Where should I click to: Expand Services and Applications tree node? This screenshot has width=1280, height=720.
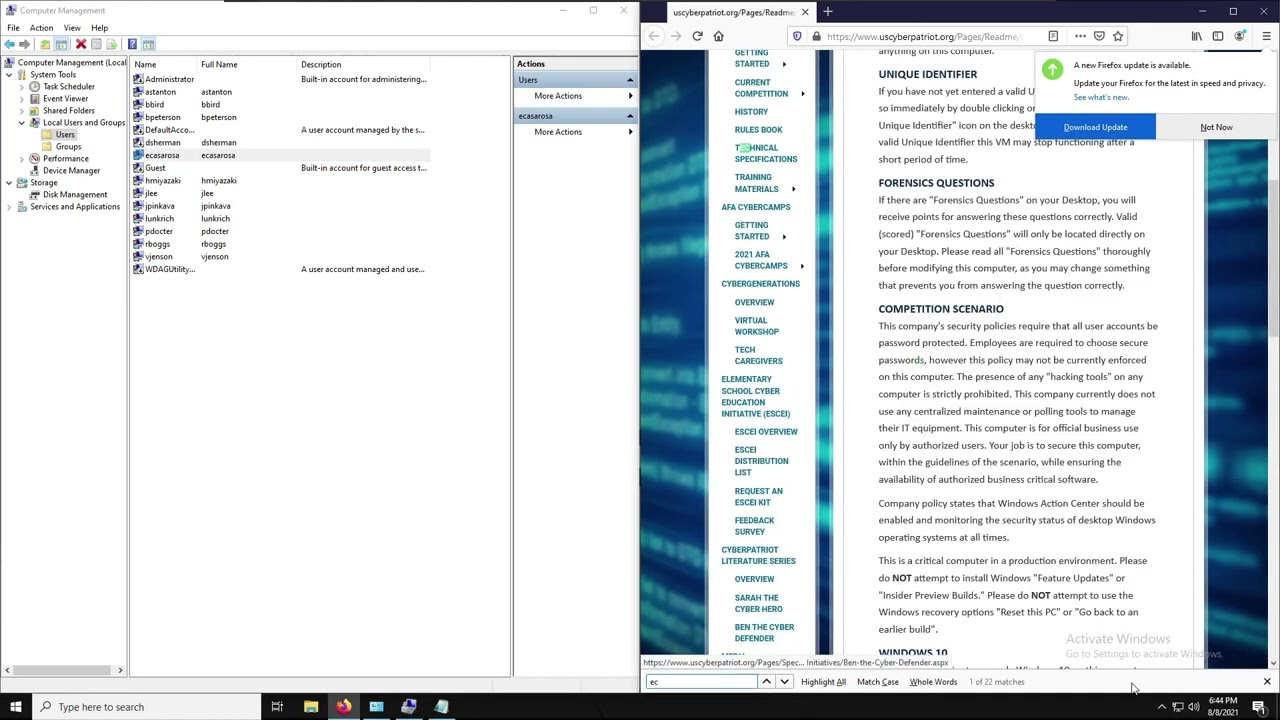(10, 207)
